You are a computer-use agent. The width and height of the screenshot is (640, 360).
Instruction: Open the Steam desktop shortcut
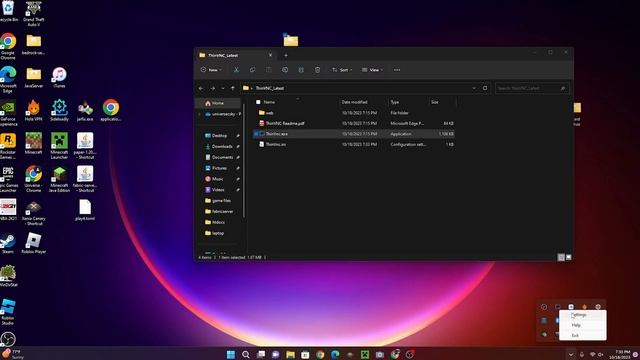pos(8,243)
